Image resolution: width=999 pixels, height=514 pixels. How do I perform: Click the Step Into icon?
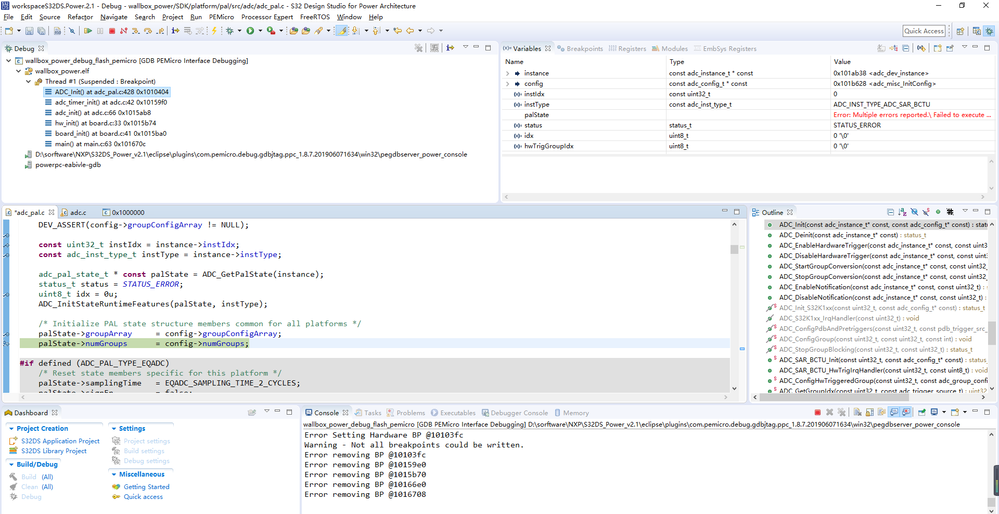tap(136, 31)
